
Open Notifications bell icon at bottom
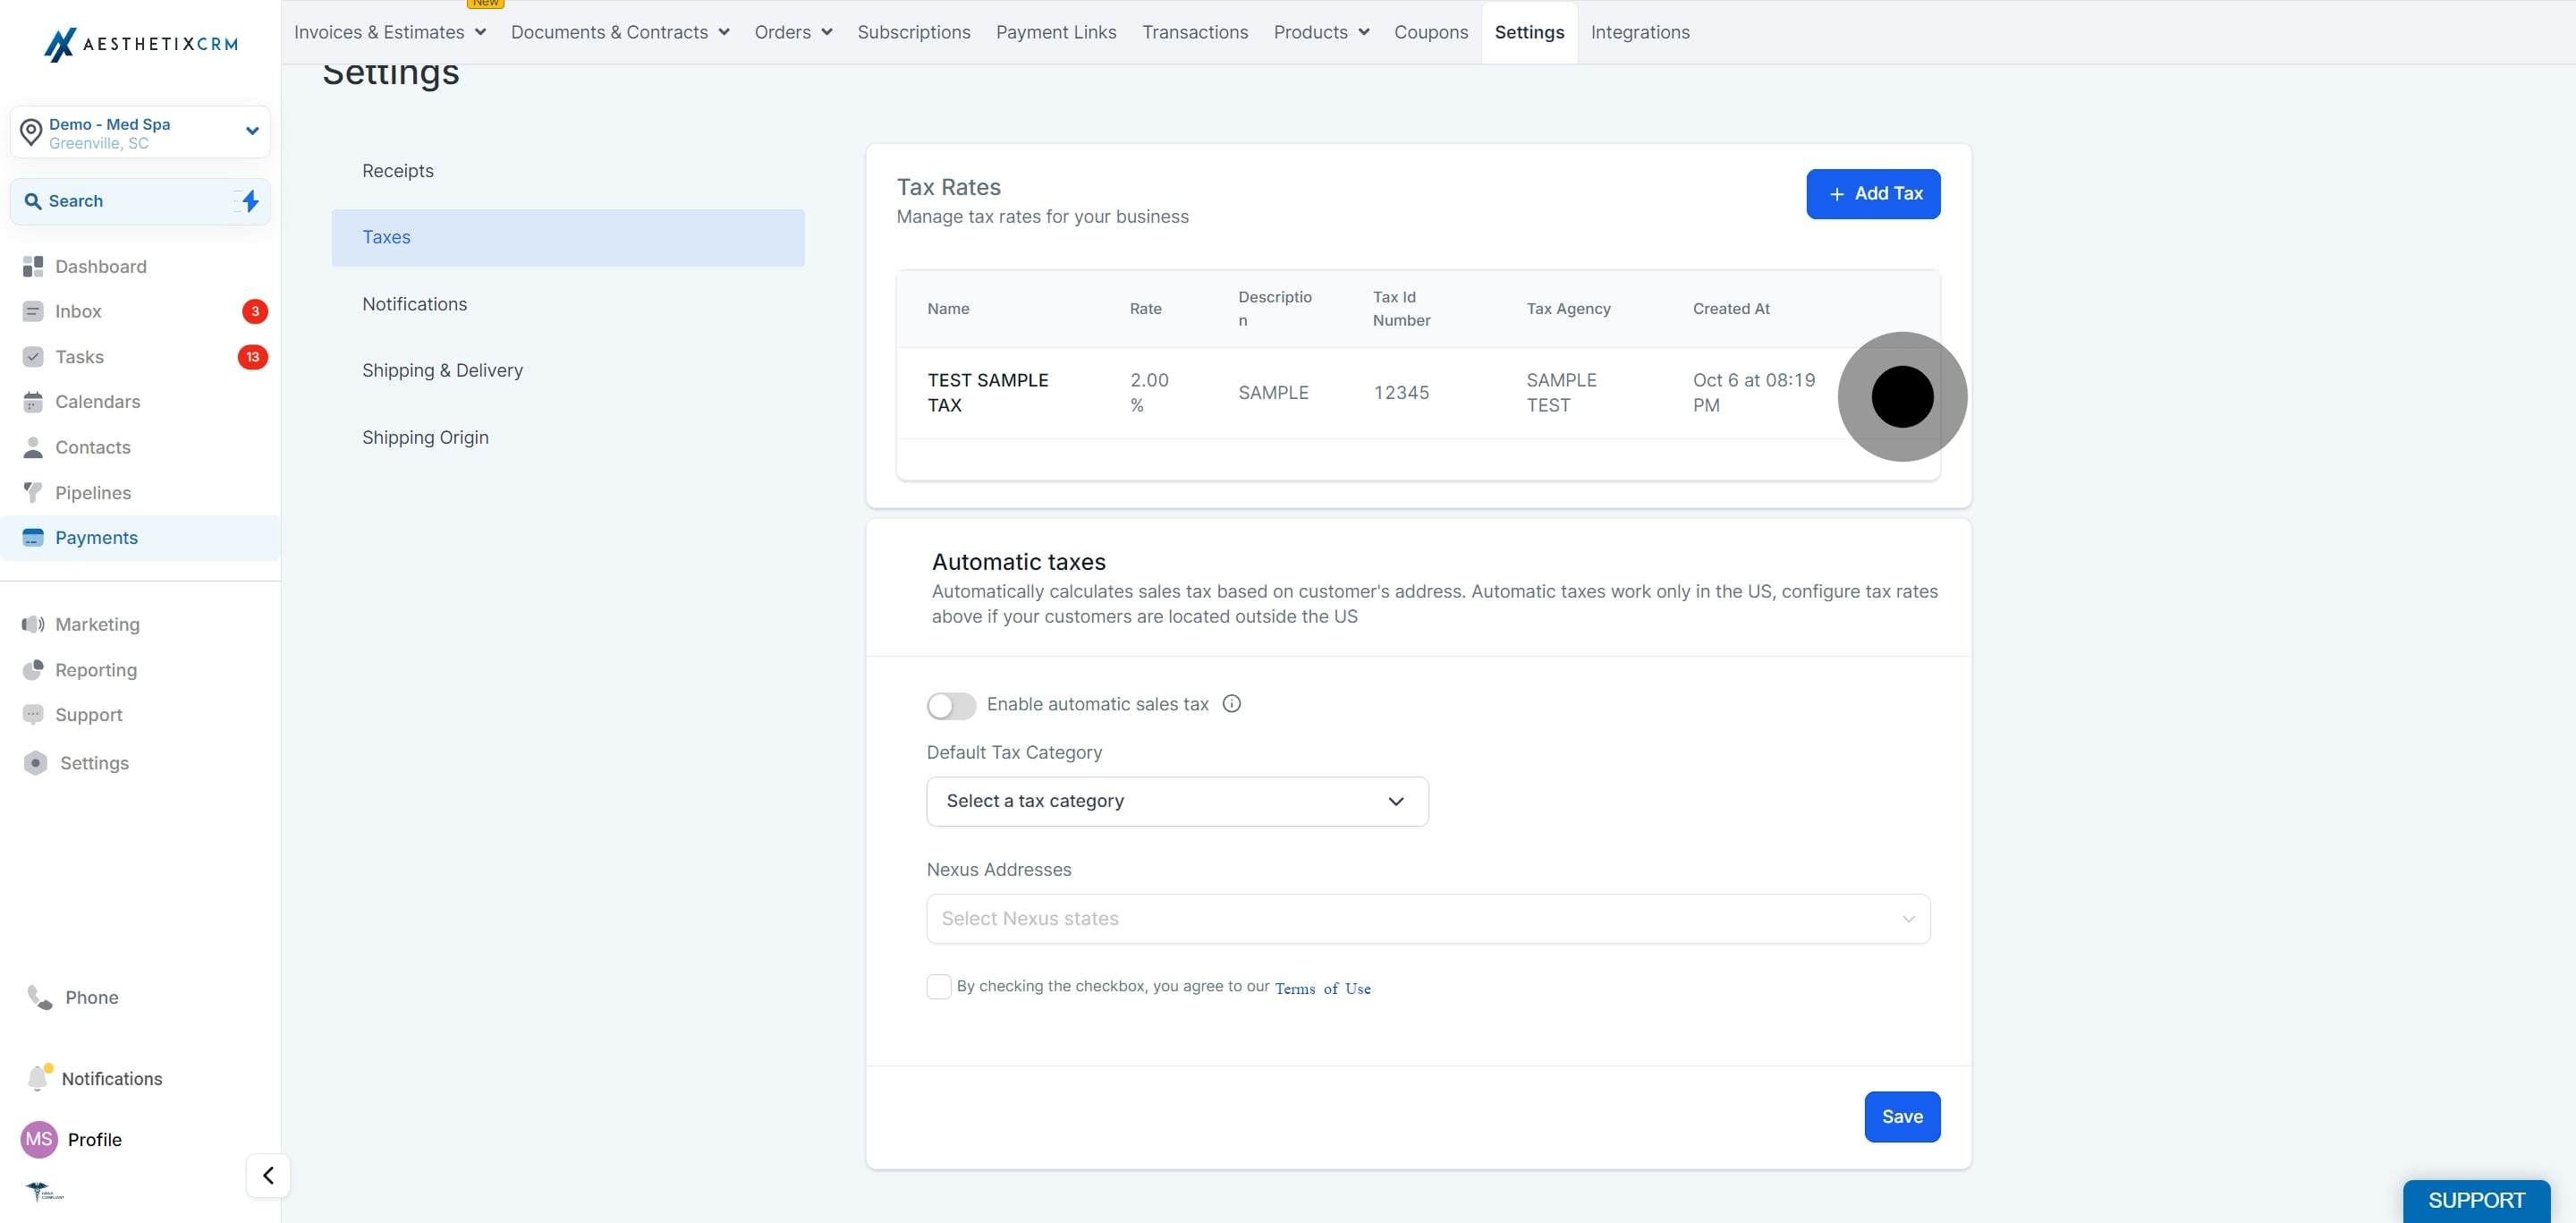38,1078
